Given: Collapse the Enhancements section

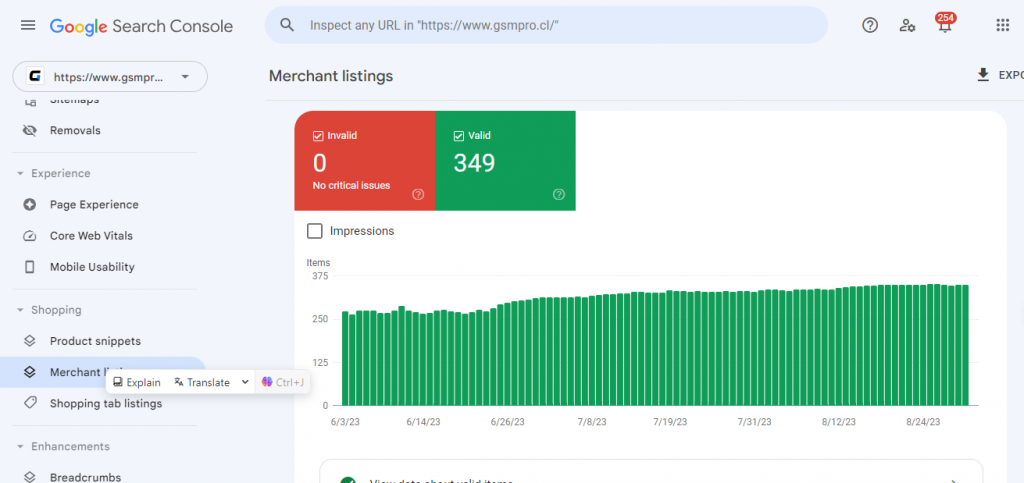Looking at the screenshot, I should coord(20,446).
